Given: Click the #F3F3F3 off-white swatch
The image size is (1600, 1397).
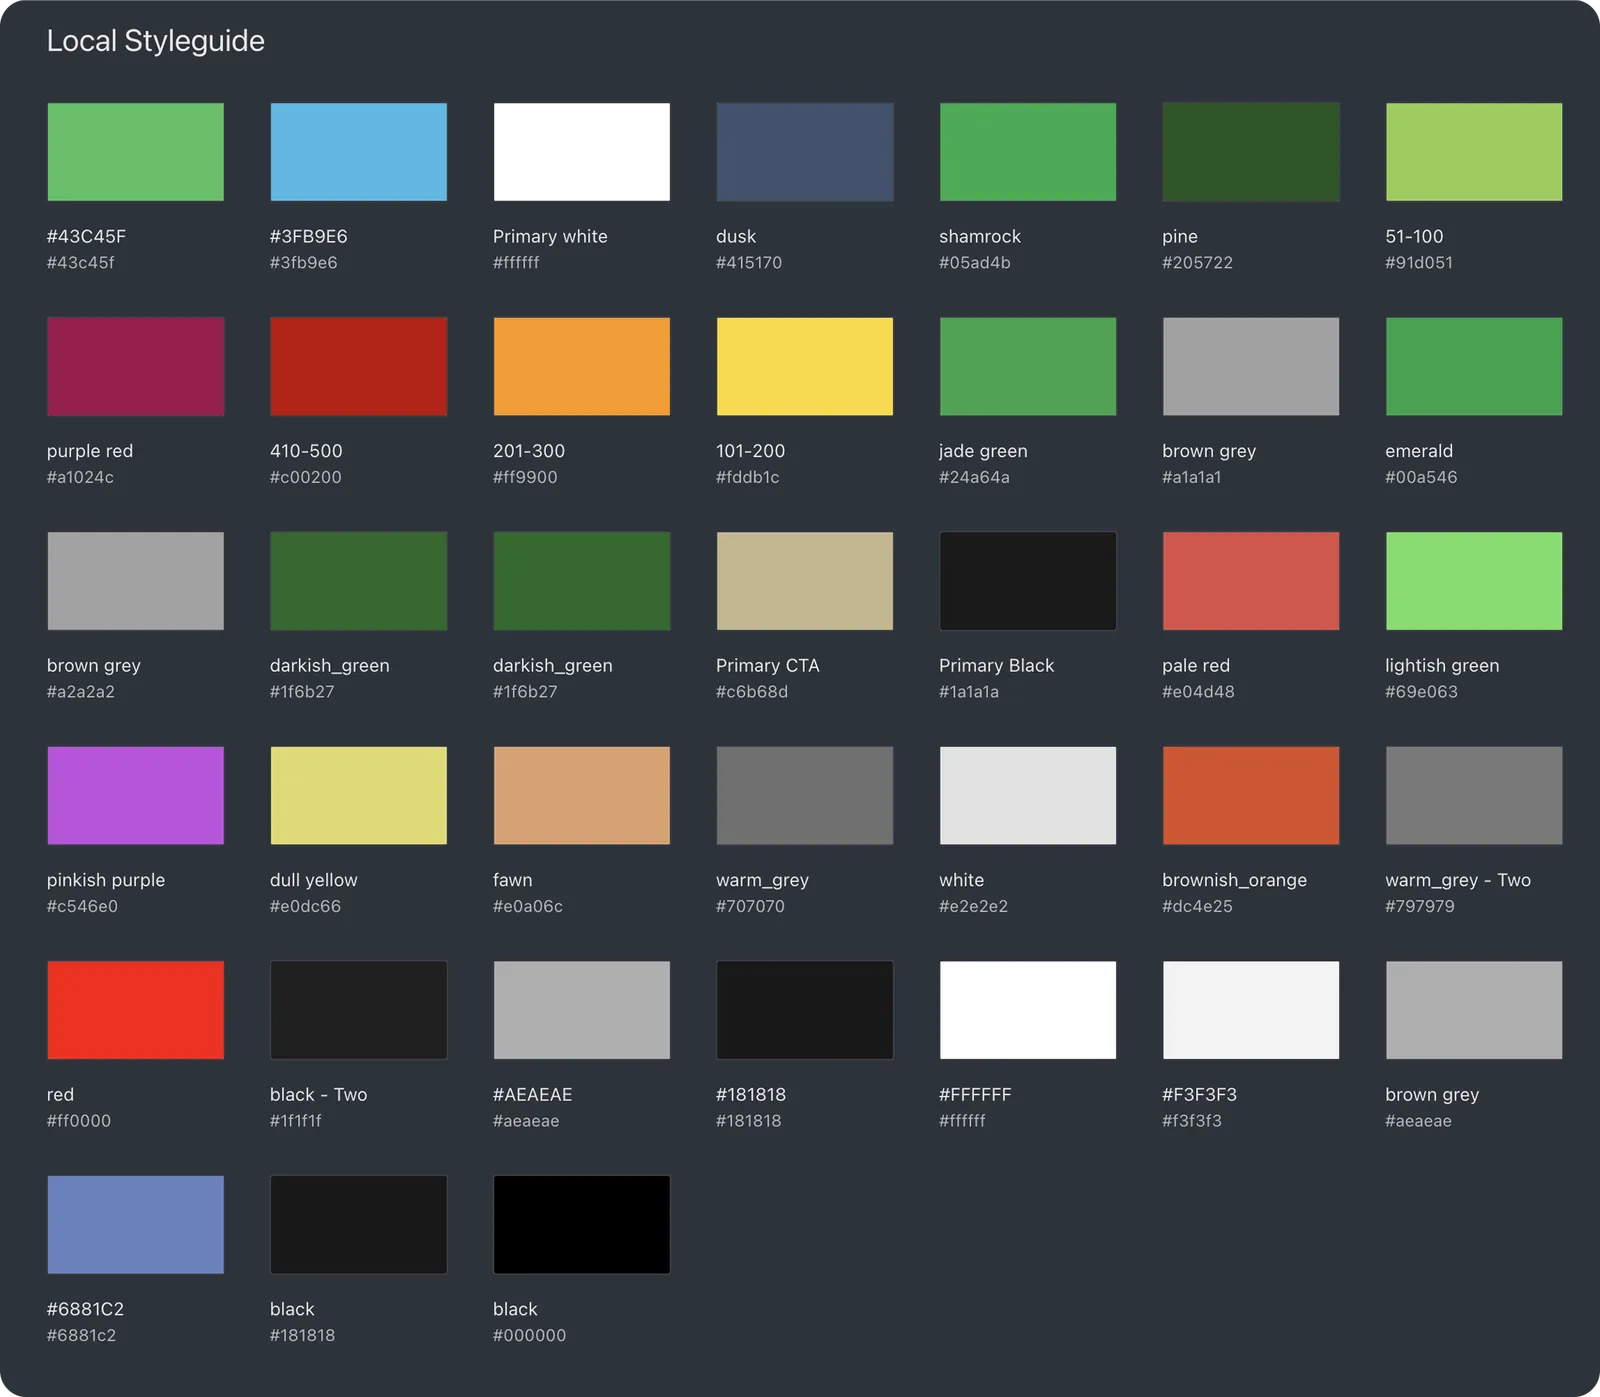Looking at the screenshot, I should click(x=1250, y=1010).
